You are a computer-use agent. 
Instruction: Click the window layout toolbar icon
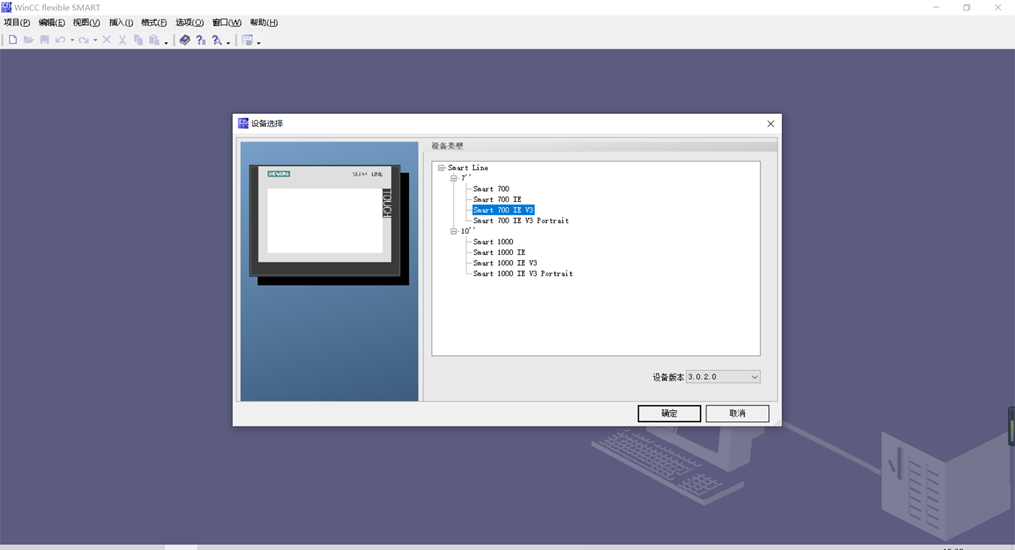click(247, 40)
